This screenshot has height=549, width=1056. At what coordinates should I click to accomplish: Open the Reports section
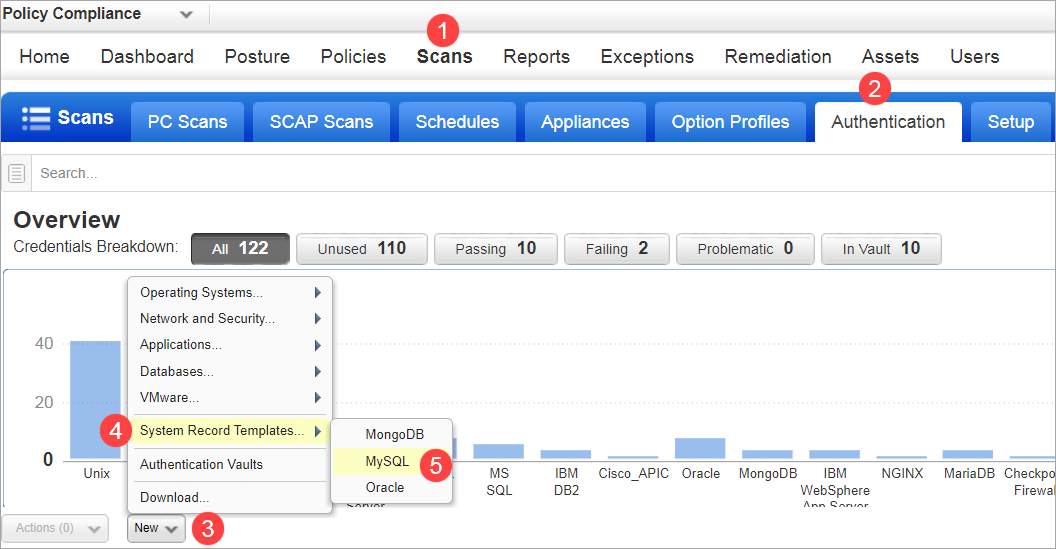coord(536,57)
